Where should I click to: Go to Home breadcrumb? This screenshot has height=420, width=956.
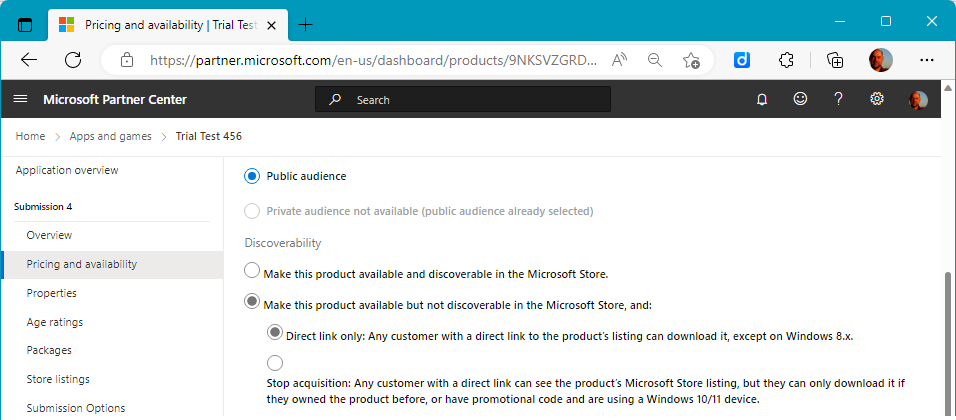coord(30,137)
